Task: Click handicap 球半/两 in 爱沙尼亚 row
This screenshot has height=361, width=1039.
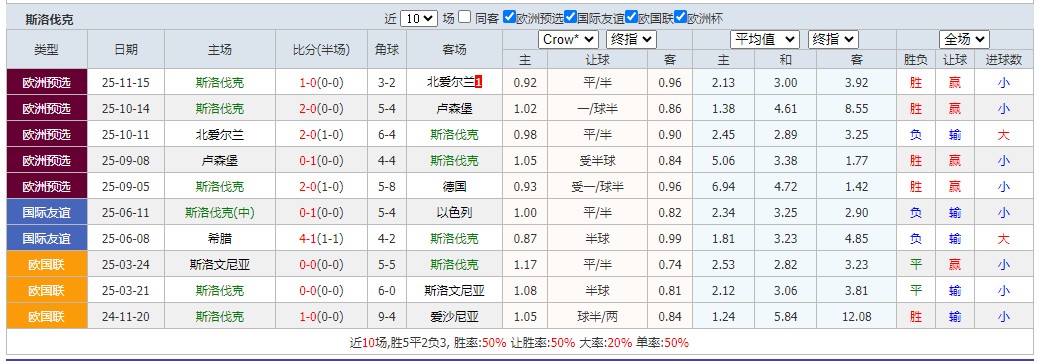Action: [598, 317]
